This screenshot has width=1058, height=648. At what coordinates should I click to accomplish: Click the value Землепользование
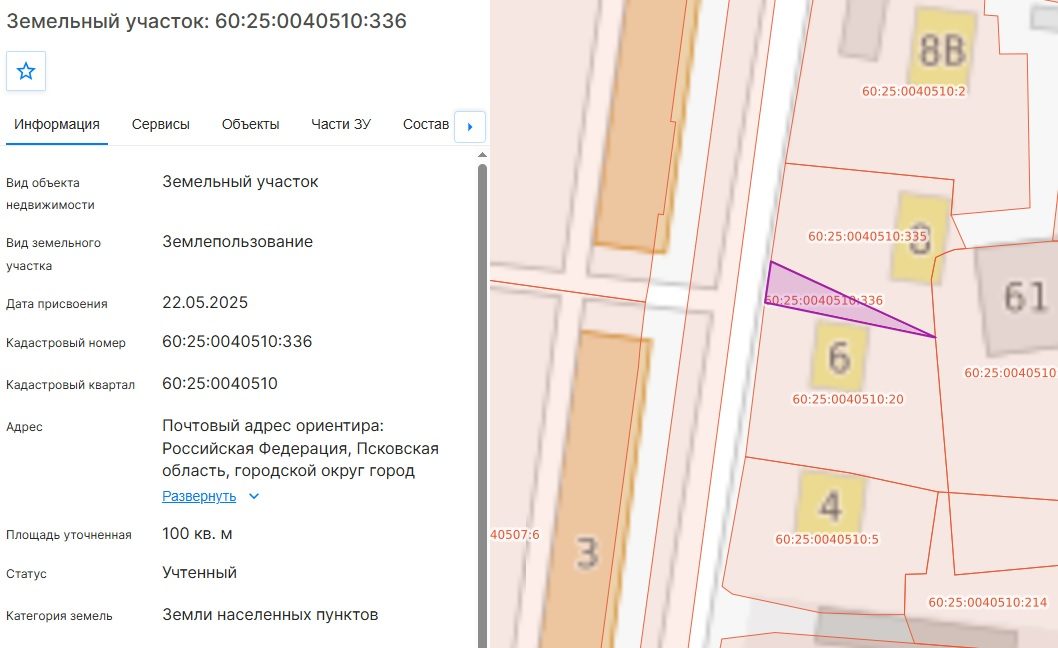(238, 242)
